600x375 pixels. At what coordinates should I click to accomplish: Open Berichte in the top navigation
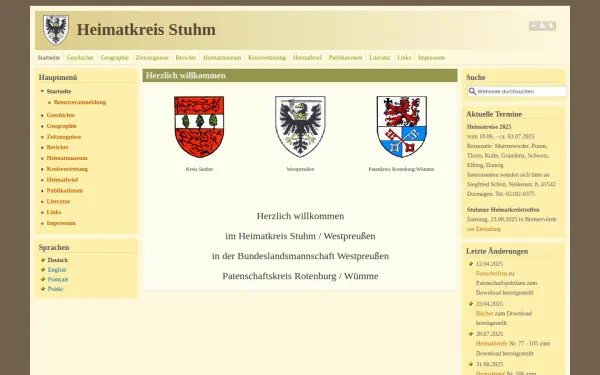click(186, 58)
